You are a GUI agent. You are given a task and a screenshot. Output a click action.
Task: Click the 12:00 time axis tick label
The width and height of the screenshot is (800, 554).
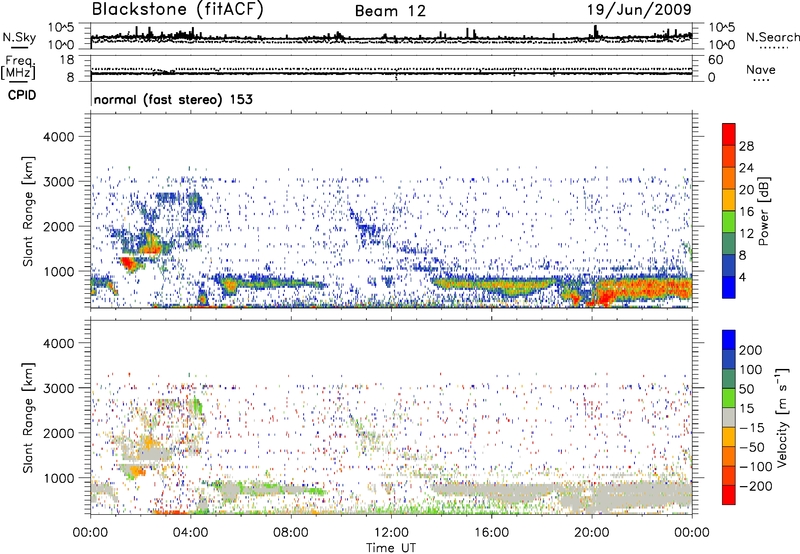point(391,533)
